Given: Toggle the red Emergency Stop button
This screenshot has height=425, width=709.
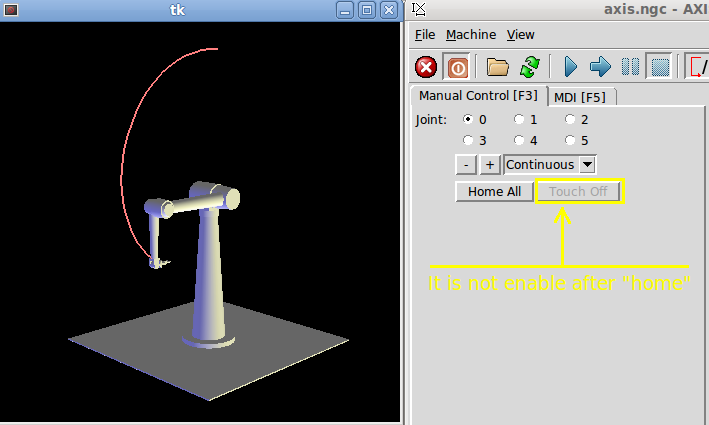Looking at the screenshot, I should 426,67.
